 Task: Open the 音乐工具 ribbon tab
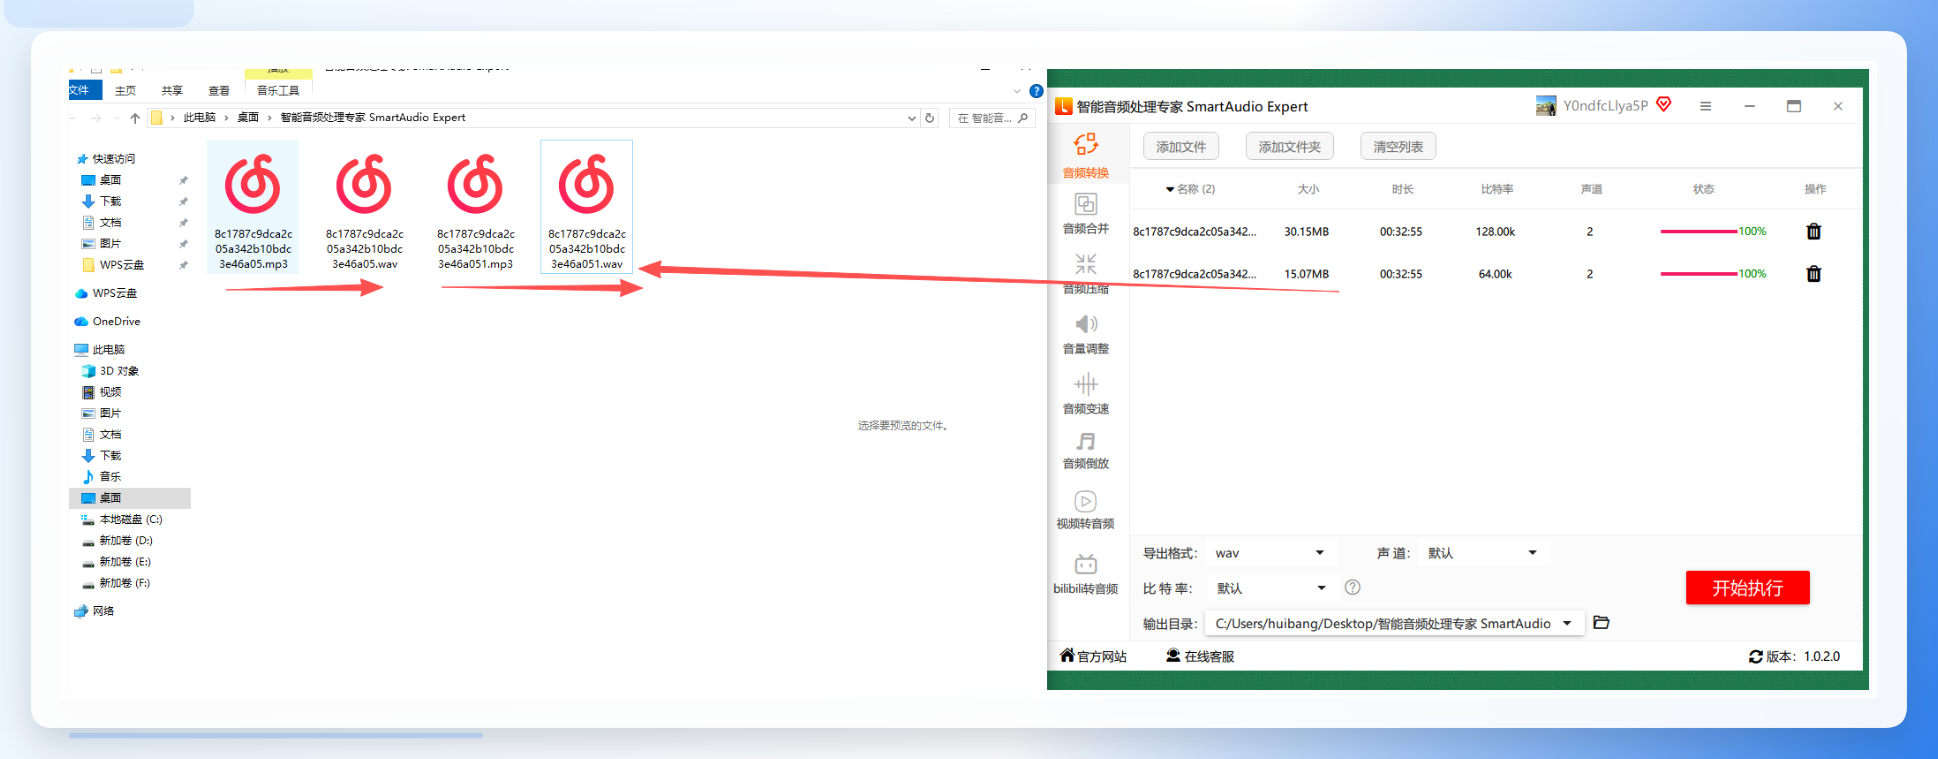point(278,91)
